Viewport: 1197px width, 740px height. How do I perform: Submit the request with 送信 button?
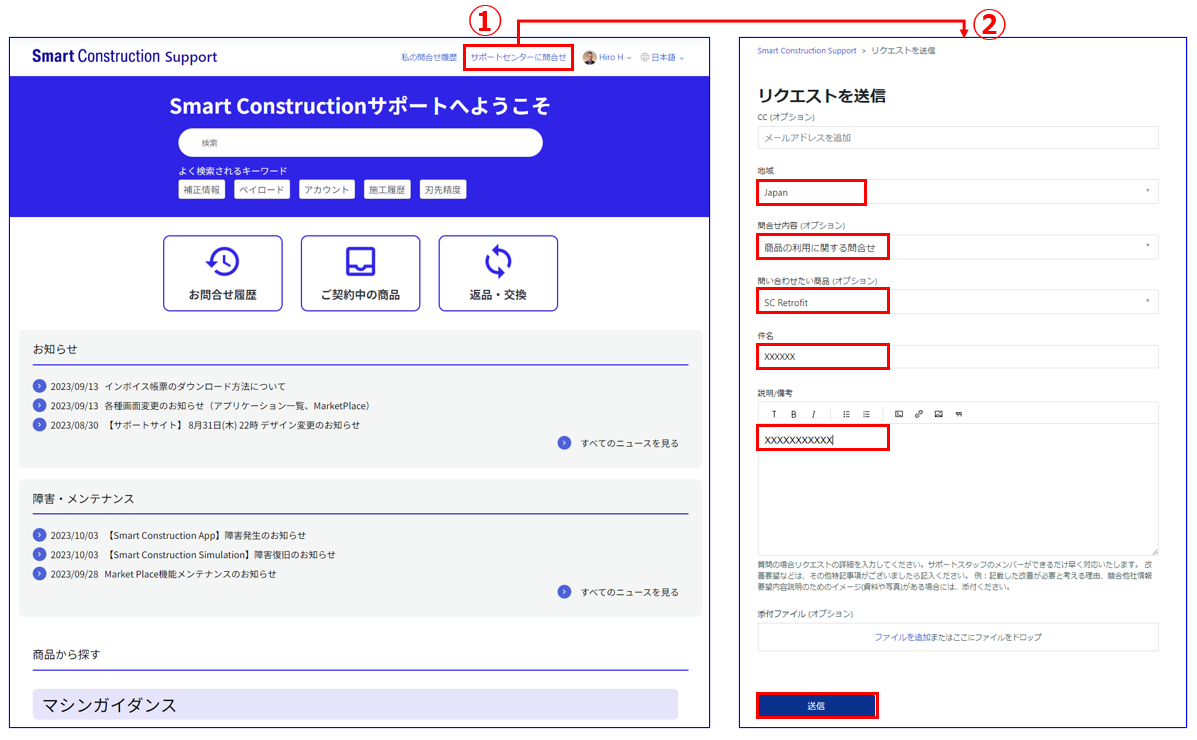(x=816, y=706)
